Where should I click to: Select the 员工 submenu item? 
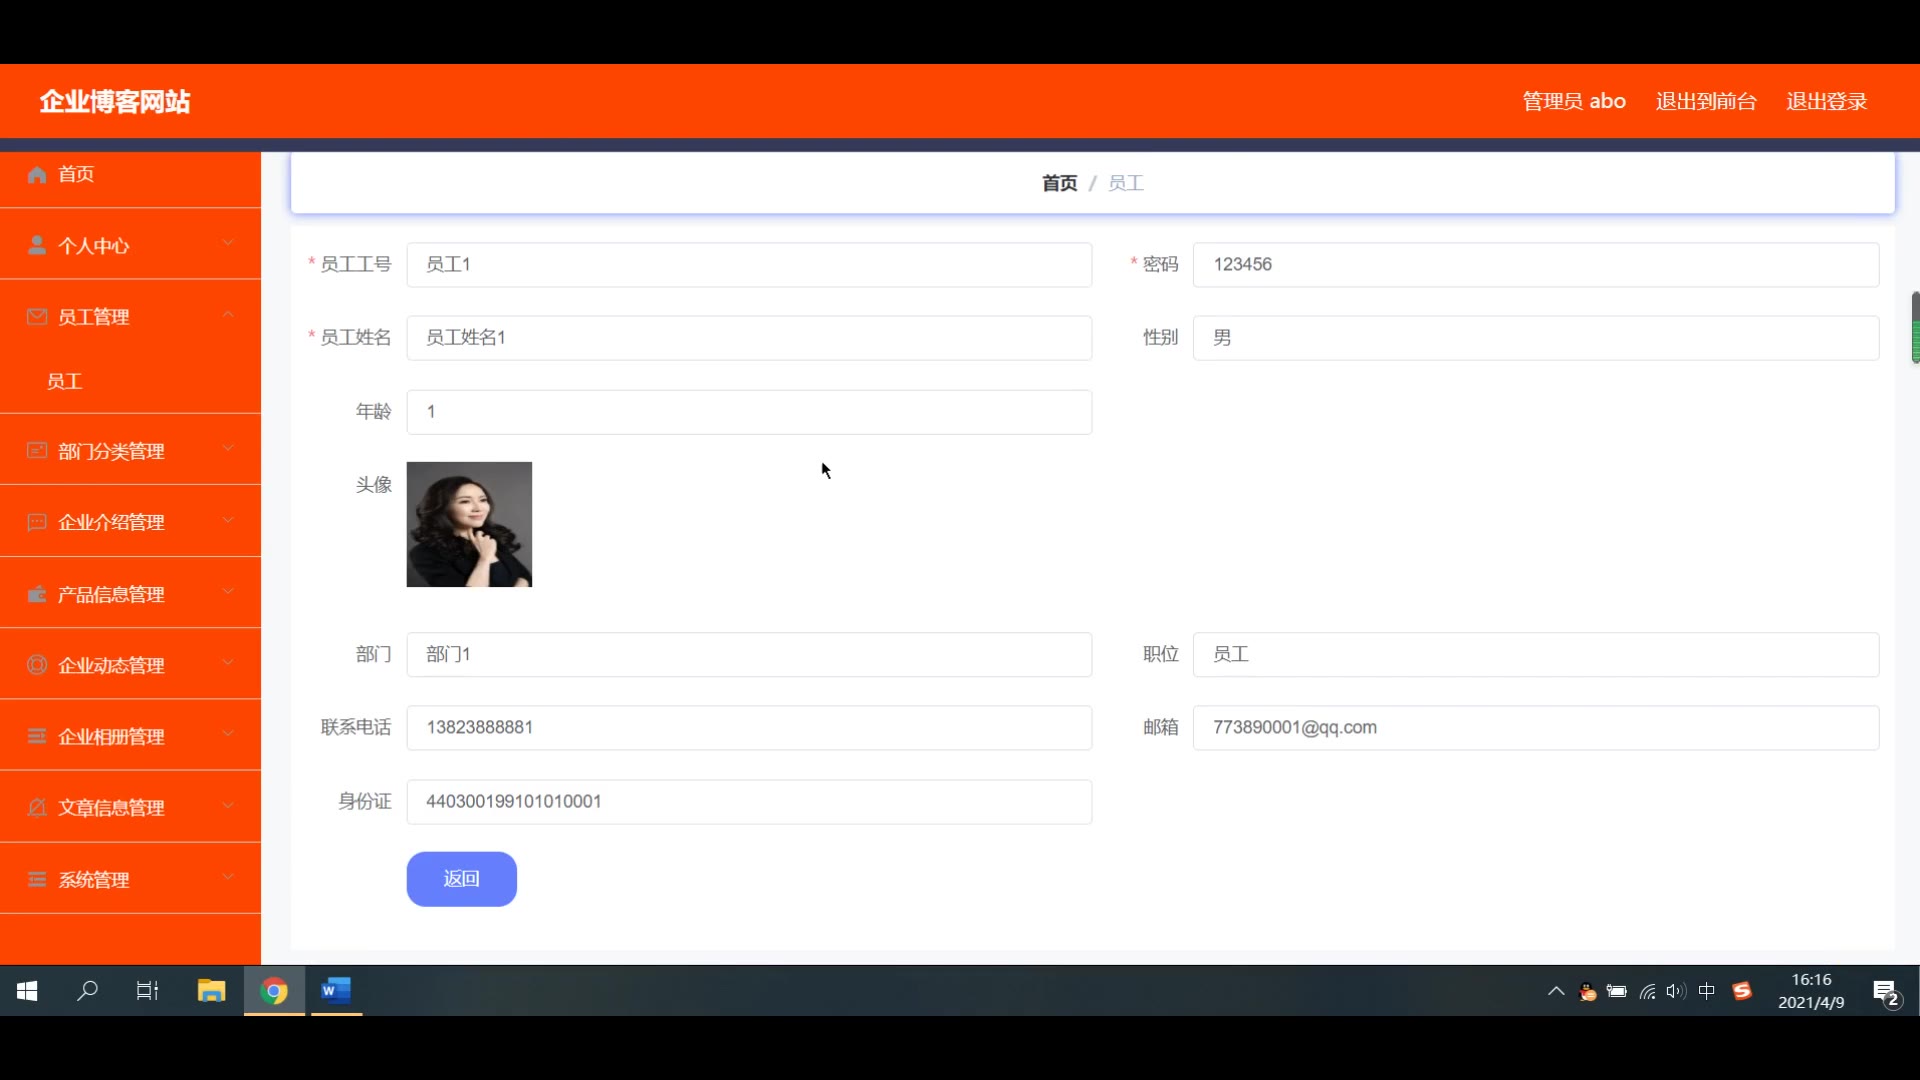coord(65,382)
